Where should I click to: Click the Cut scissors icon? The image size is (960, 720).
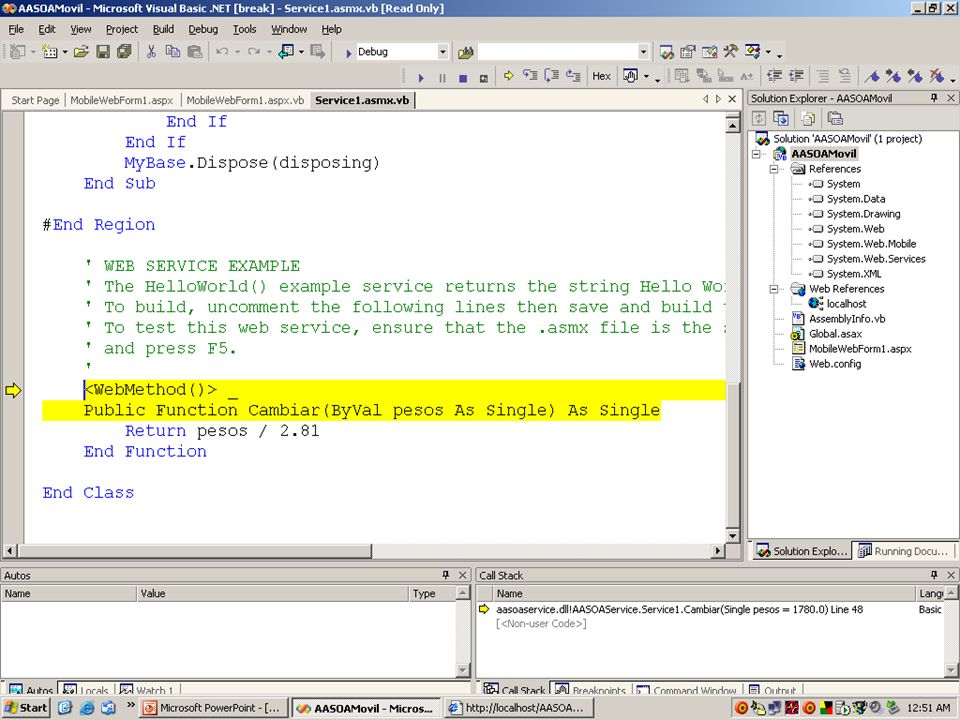(x=151, y=52)
